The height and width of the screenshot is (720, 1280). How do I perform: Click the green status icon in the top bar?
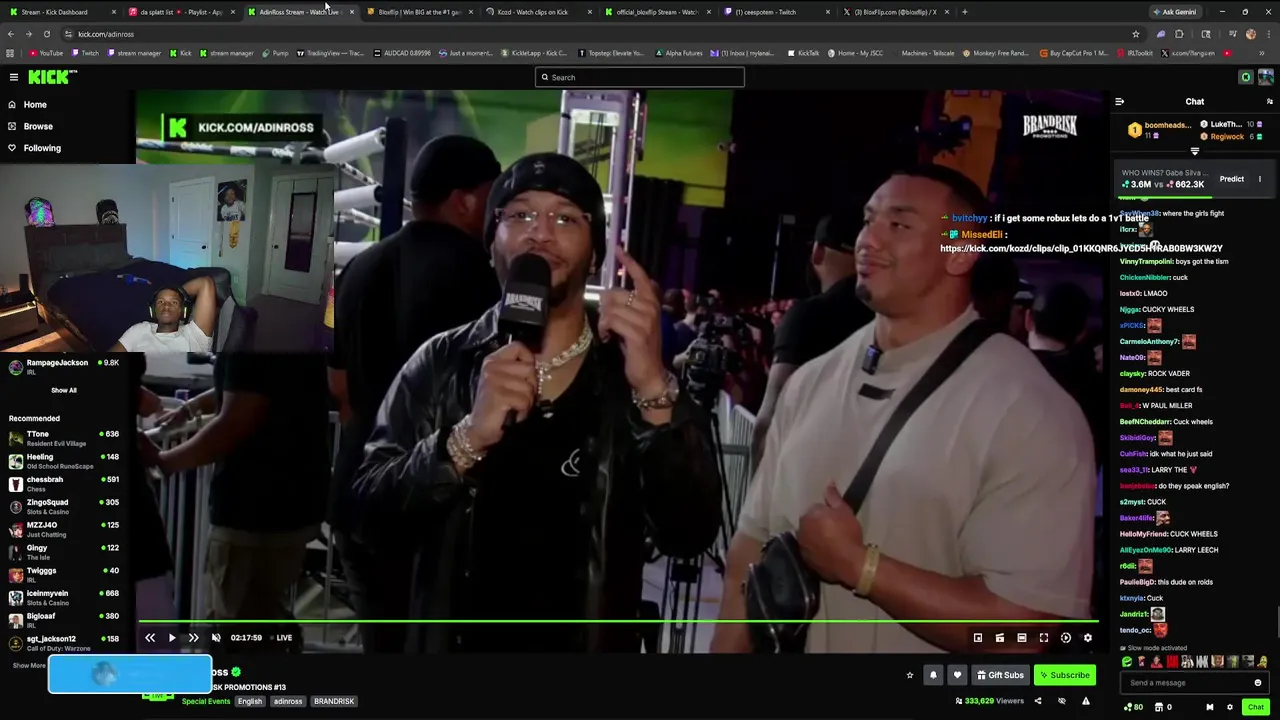coord(1246,77)
